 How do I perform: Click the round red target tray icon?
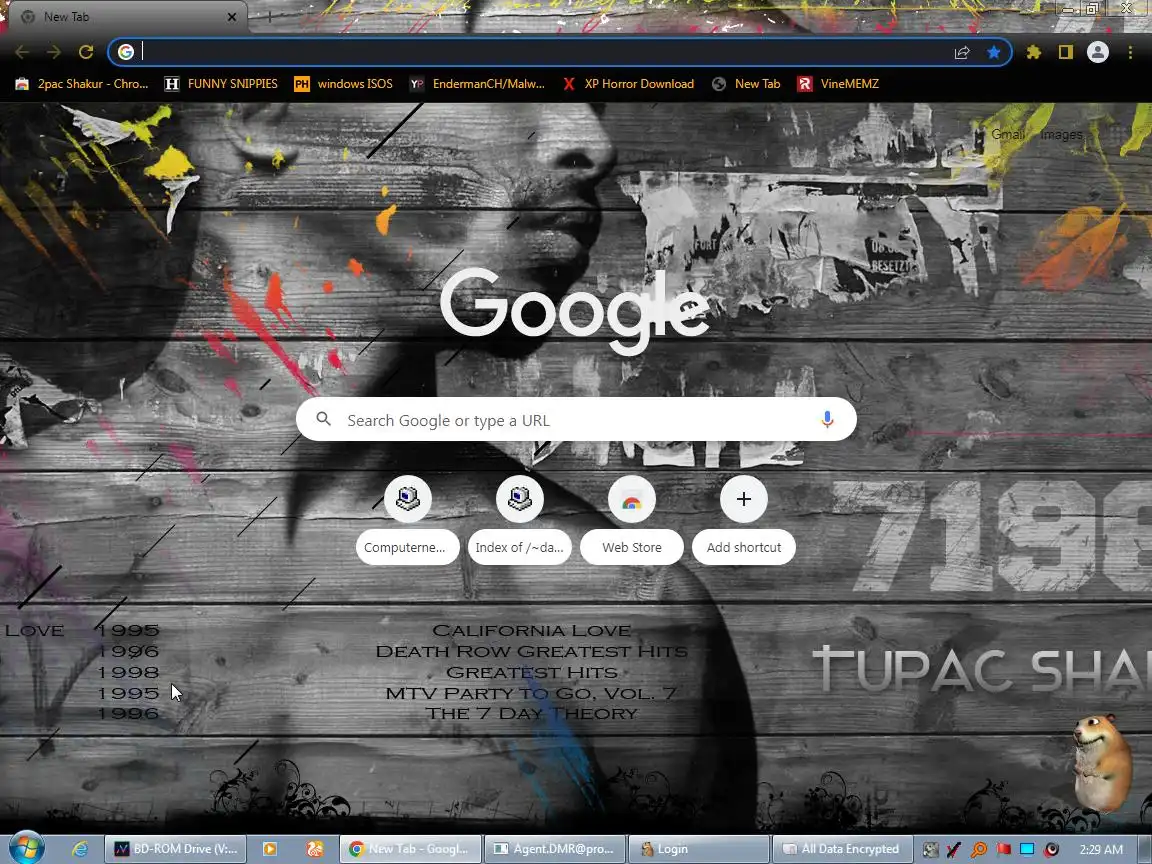[x=1052, y=849]
